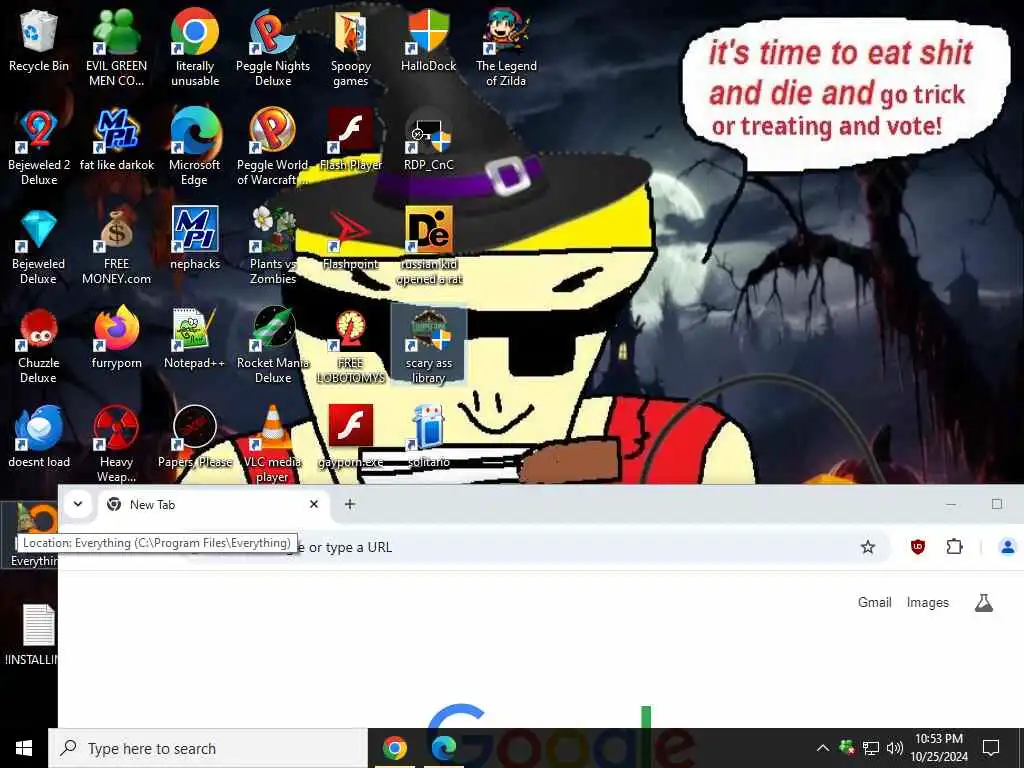
Task: Open the nephacks shortcut
Action: (x=195, y=238)
